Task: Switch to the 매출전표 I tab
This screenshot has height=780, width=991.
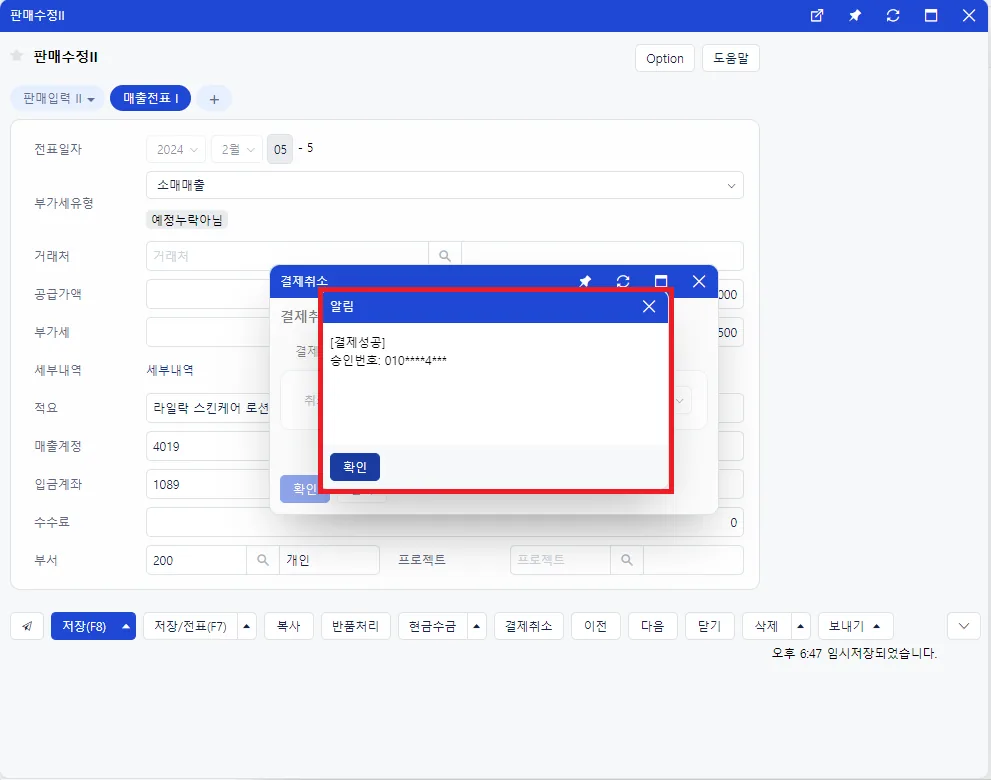Action: click(x=150, y=98)
